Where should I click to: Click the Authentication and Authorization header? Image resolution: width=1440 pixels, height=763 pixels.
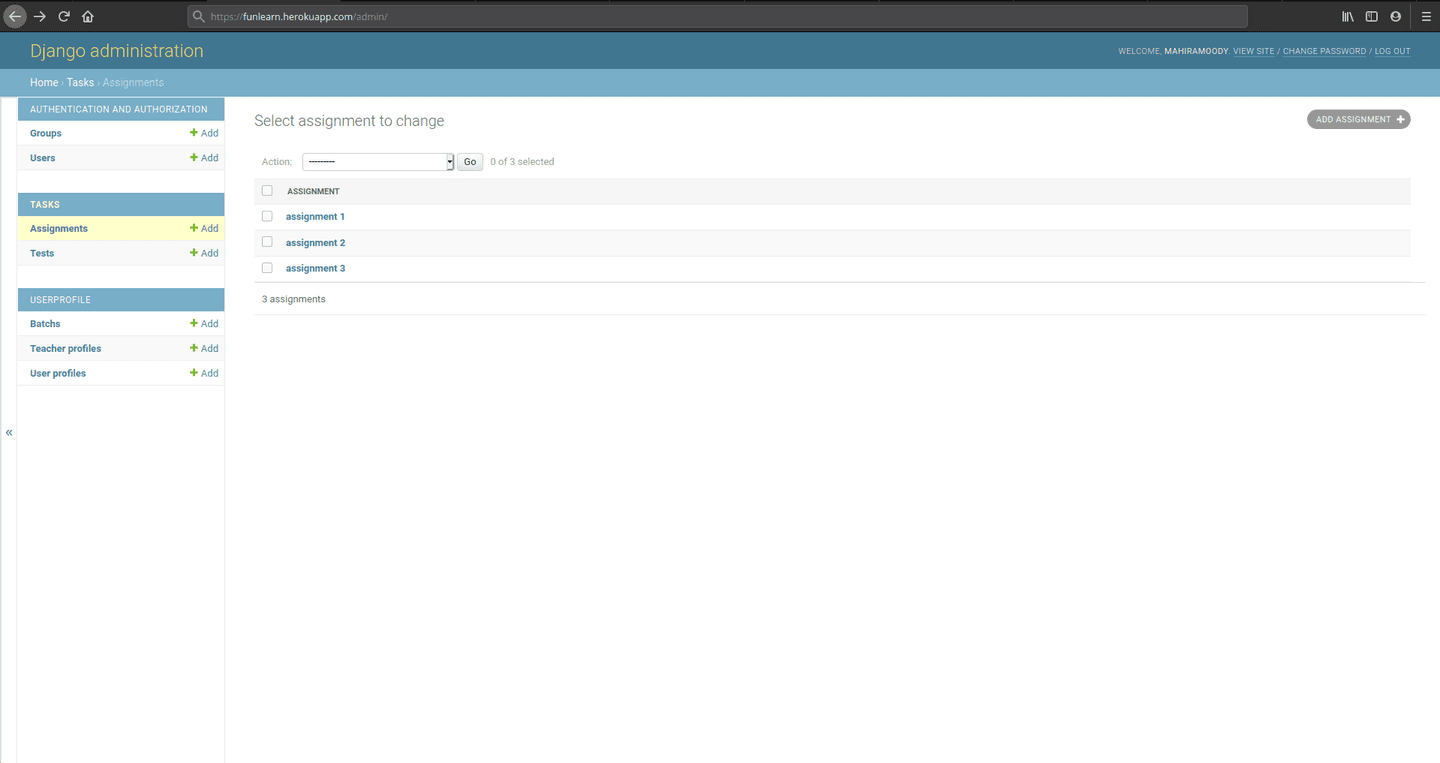119,109
